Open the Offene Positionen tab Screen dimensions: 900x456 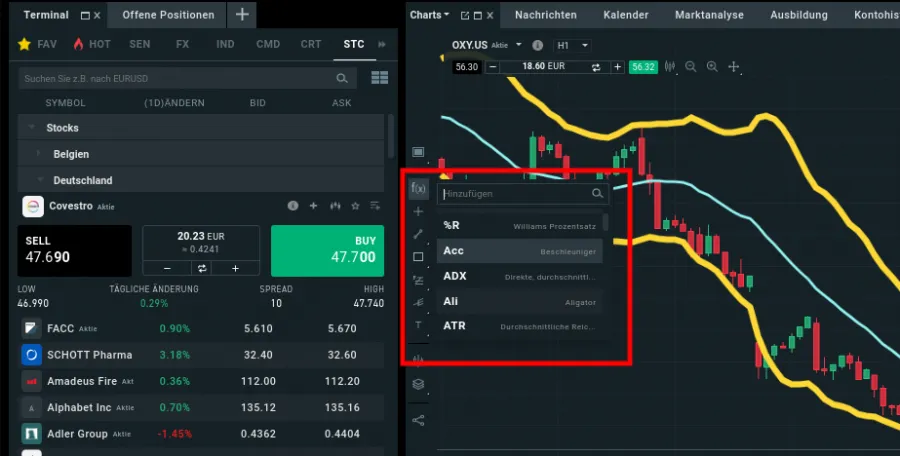(168, 15)
